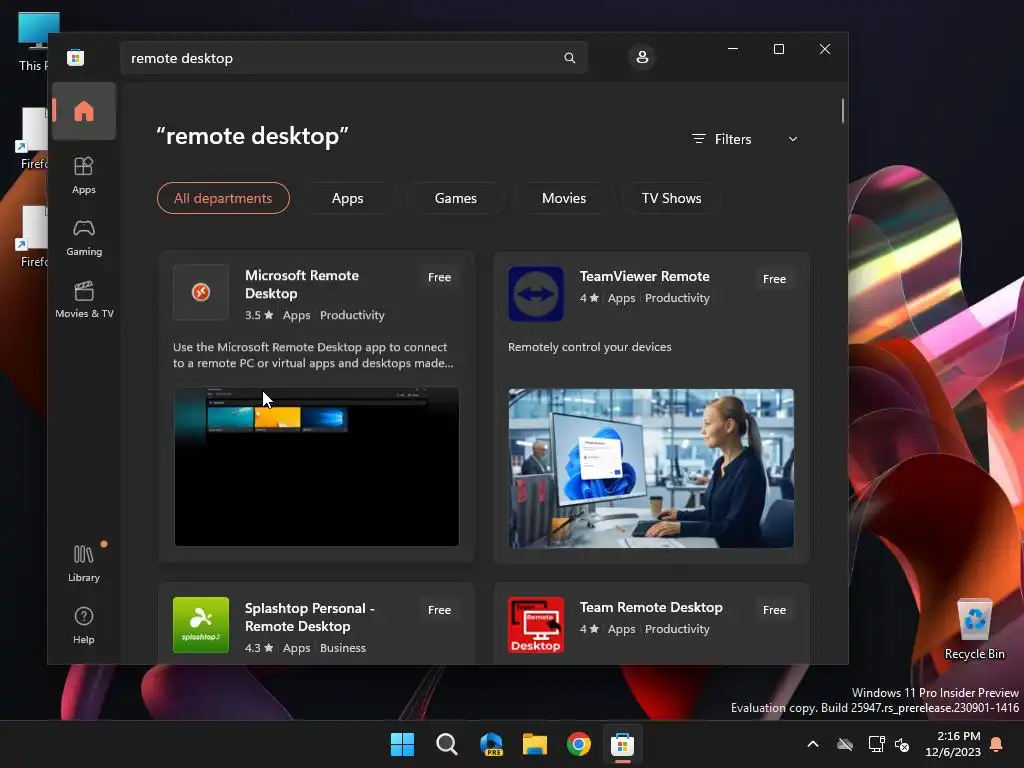The image size is (1024, 768).
Task: Open the Microsoft Remote Desktop title link
Action: 302,284
